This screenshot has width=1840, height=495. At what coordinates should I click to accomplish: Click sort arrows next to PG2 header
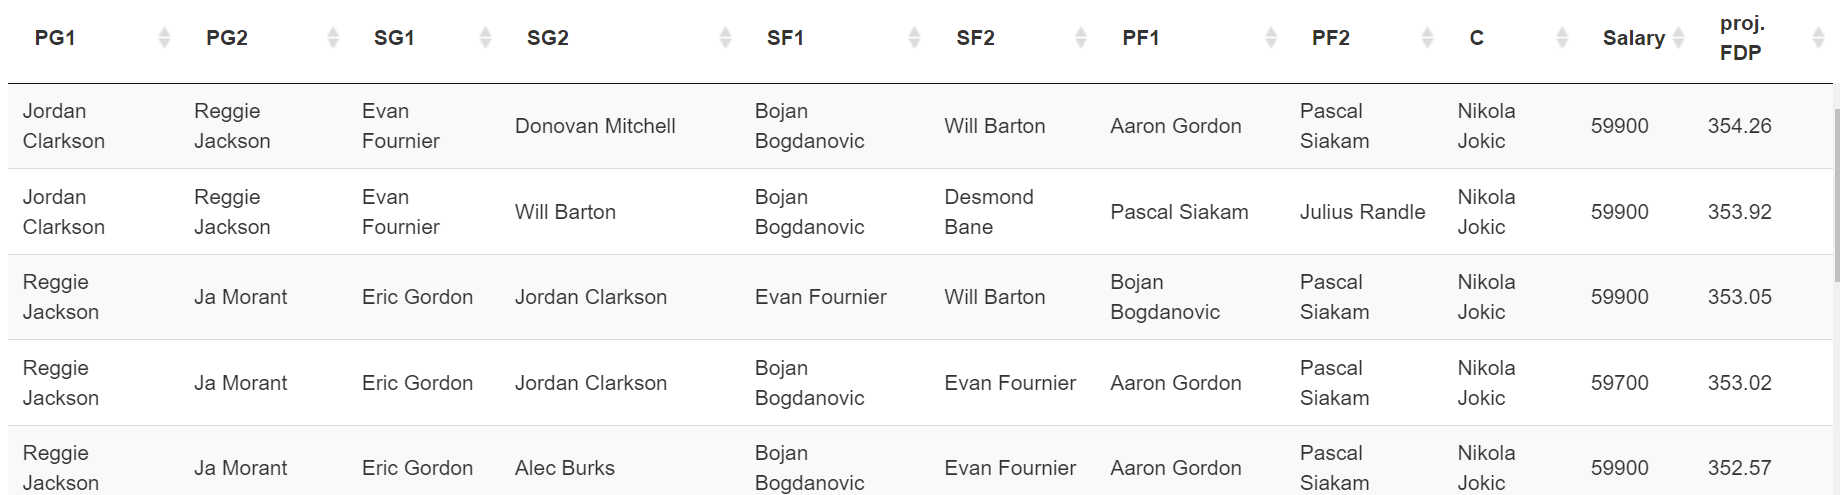(333, 38)
